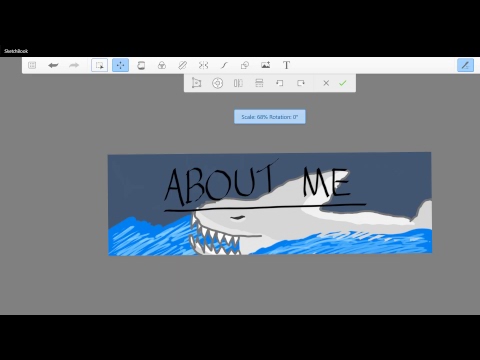The image size is (480, 360).
Task: Select the Ruler tool
Action: tap(182, 65)
